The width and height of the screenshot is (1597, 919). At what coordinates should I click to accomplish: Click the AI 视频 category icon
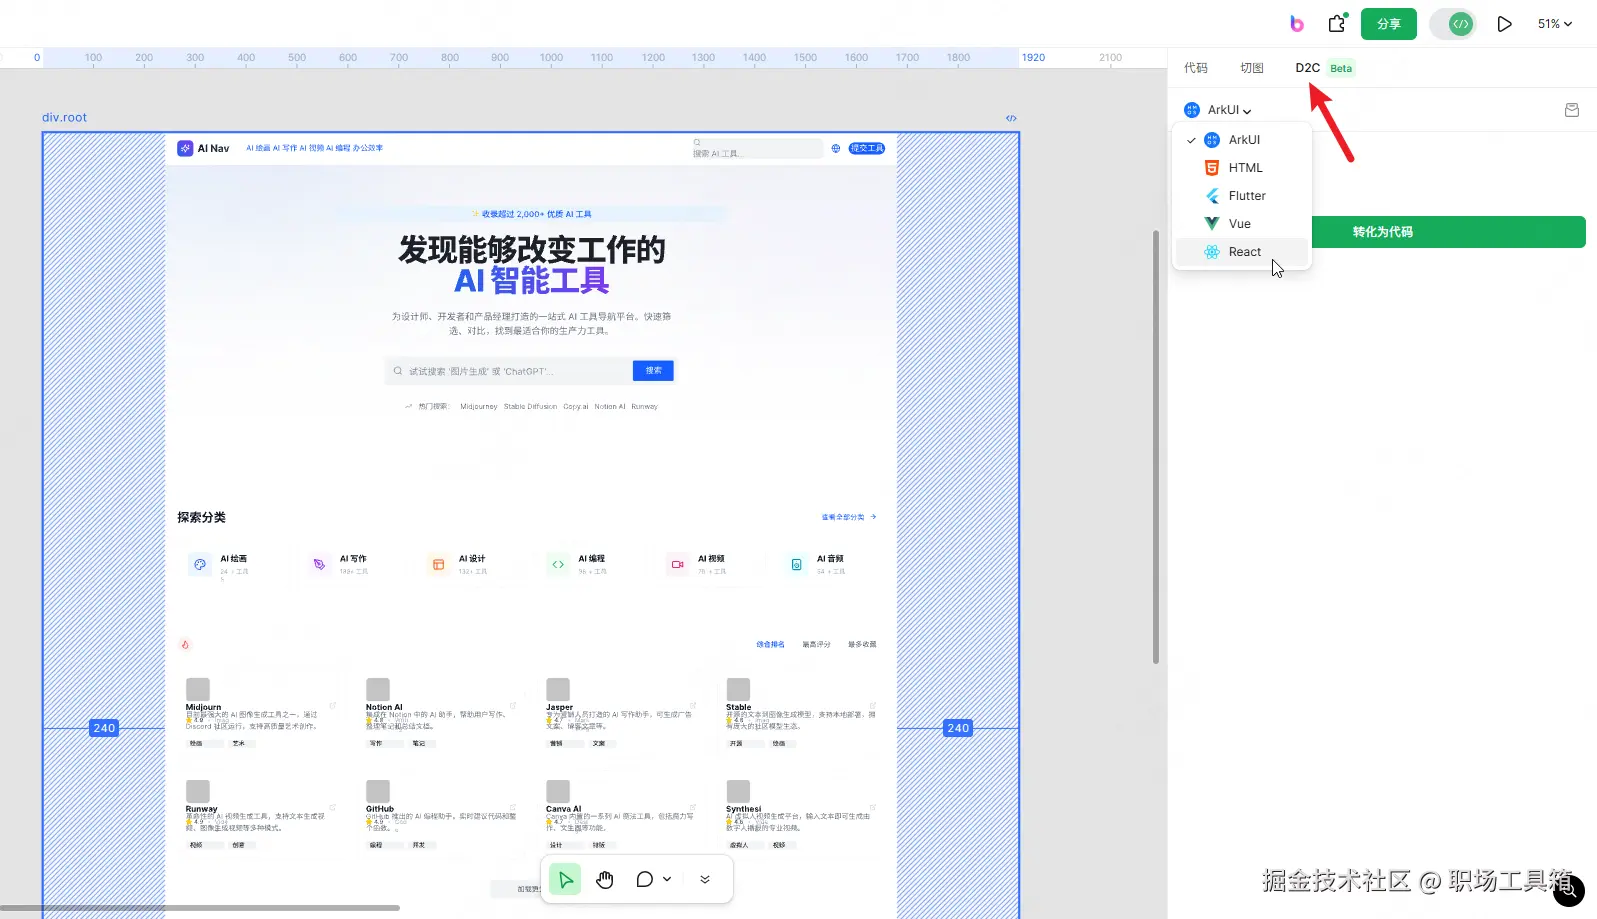point(677,565)
